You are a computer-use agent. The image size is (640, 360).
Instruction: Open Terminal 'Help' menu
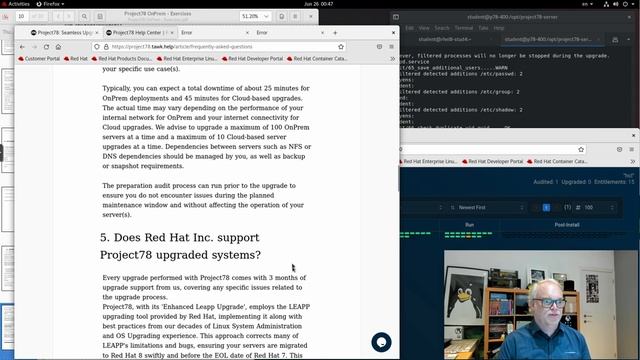click(x=499, y=28)
